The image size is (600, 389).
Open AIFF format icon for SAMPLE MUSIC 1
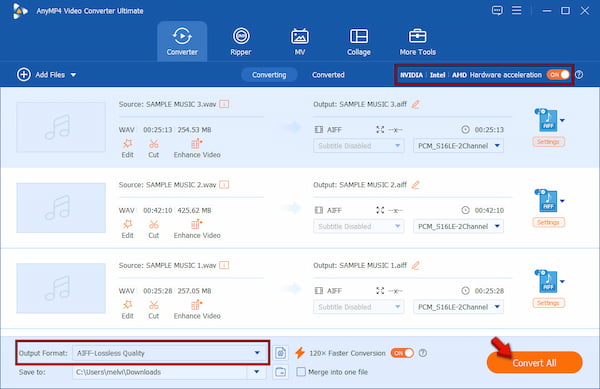546,282
